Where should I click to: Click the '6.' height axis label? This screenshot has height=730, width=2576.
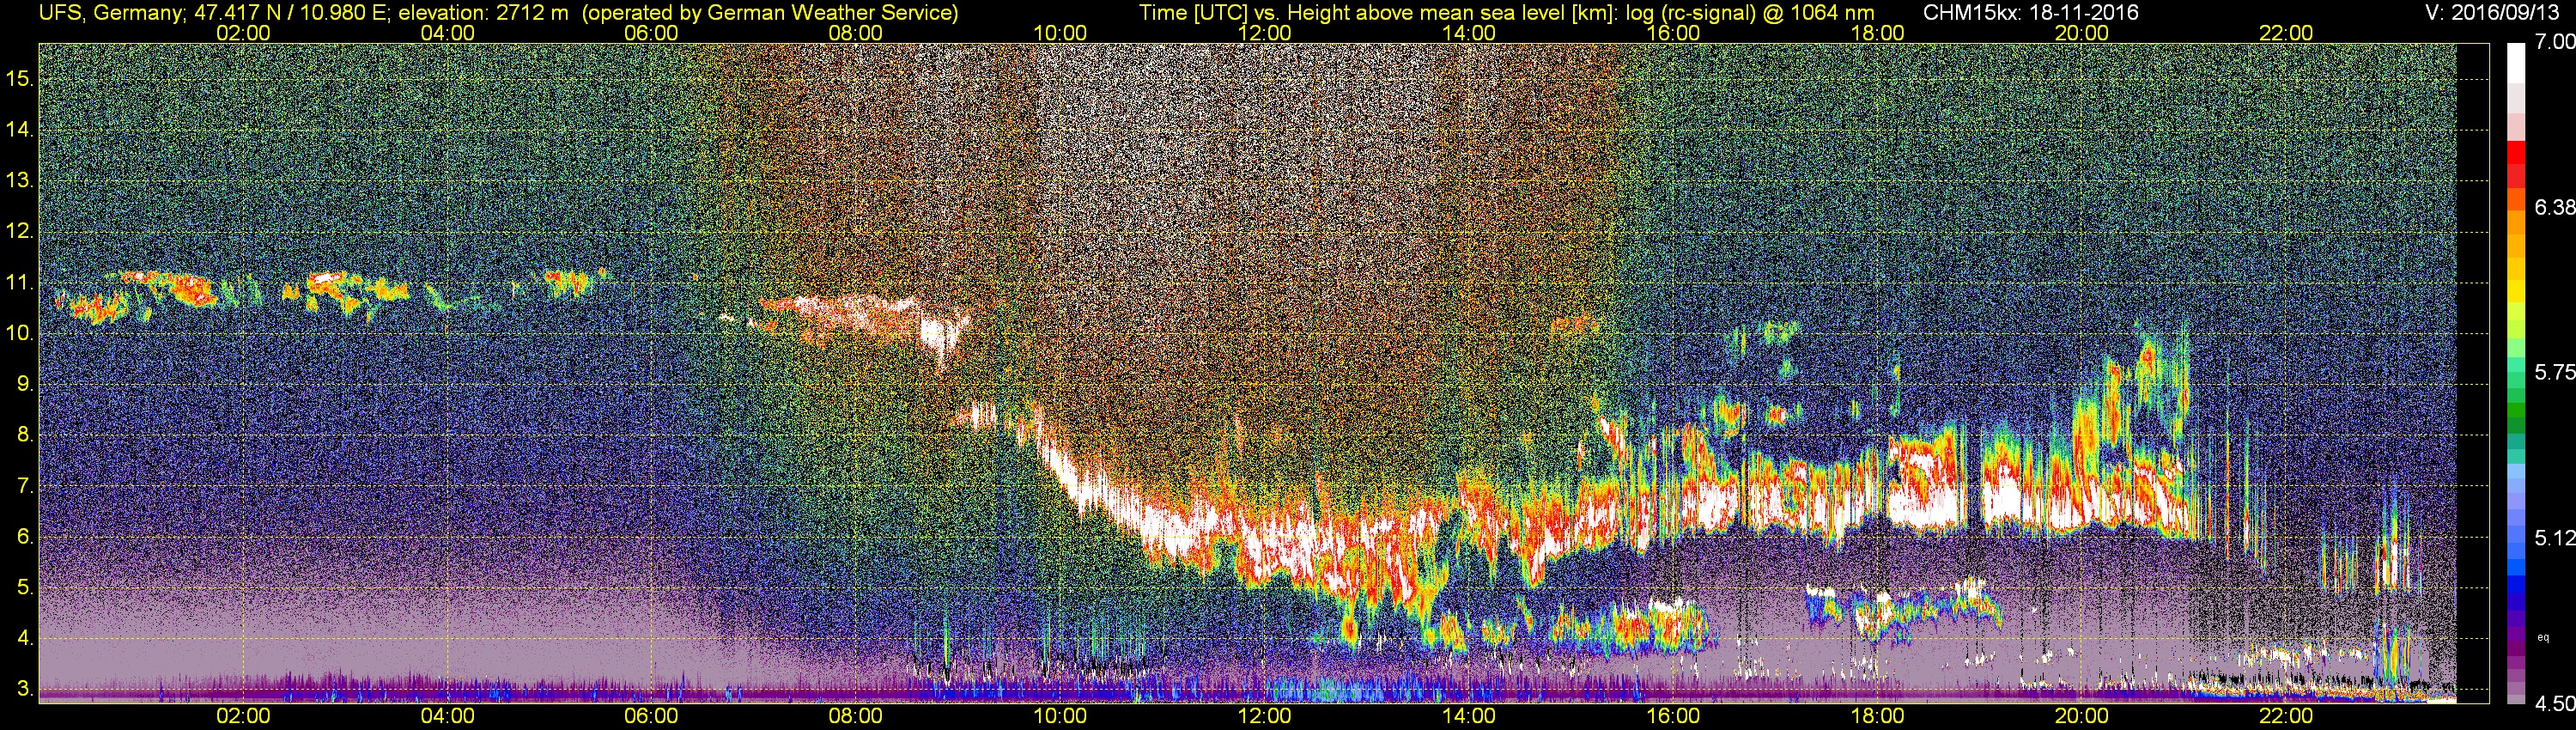point(26,537)
